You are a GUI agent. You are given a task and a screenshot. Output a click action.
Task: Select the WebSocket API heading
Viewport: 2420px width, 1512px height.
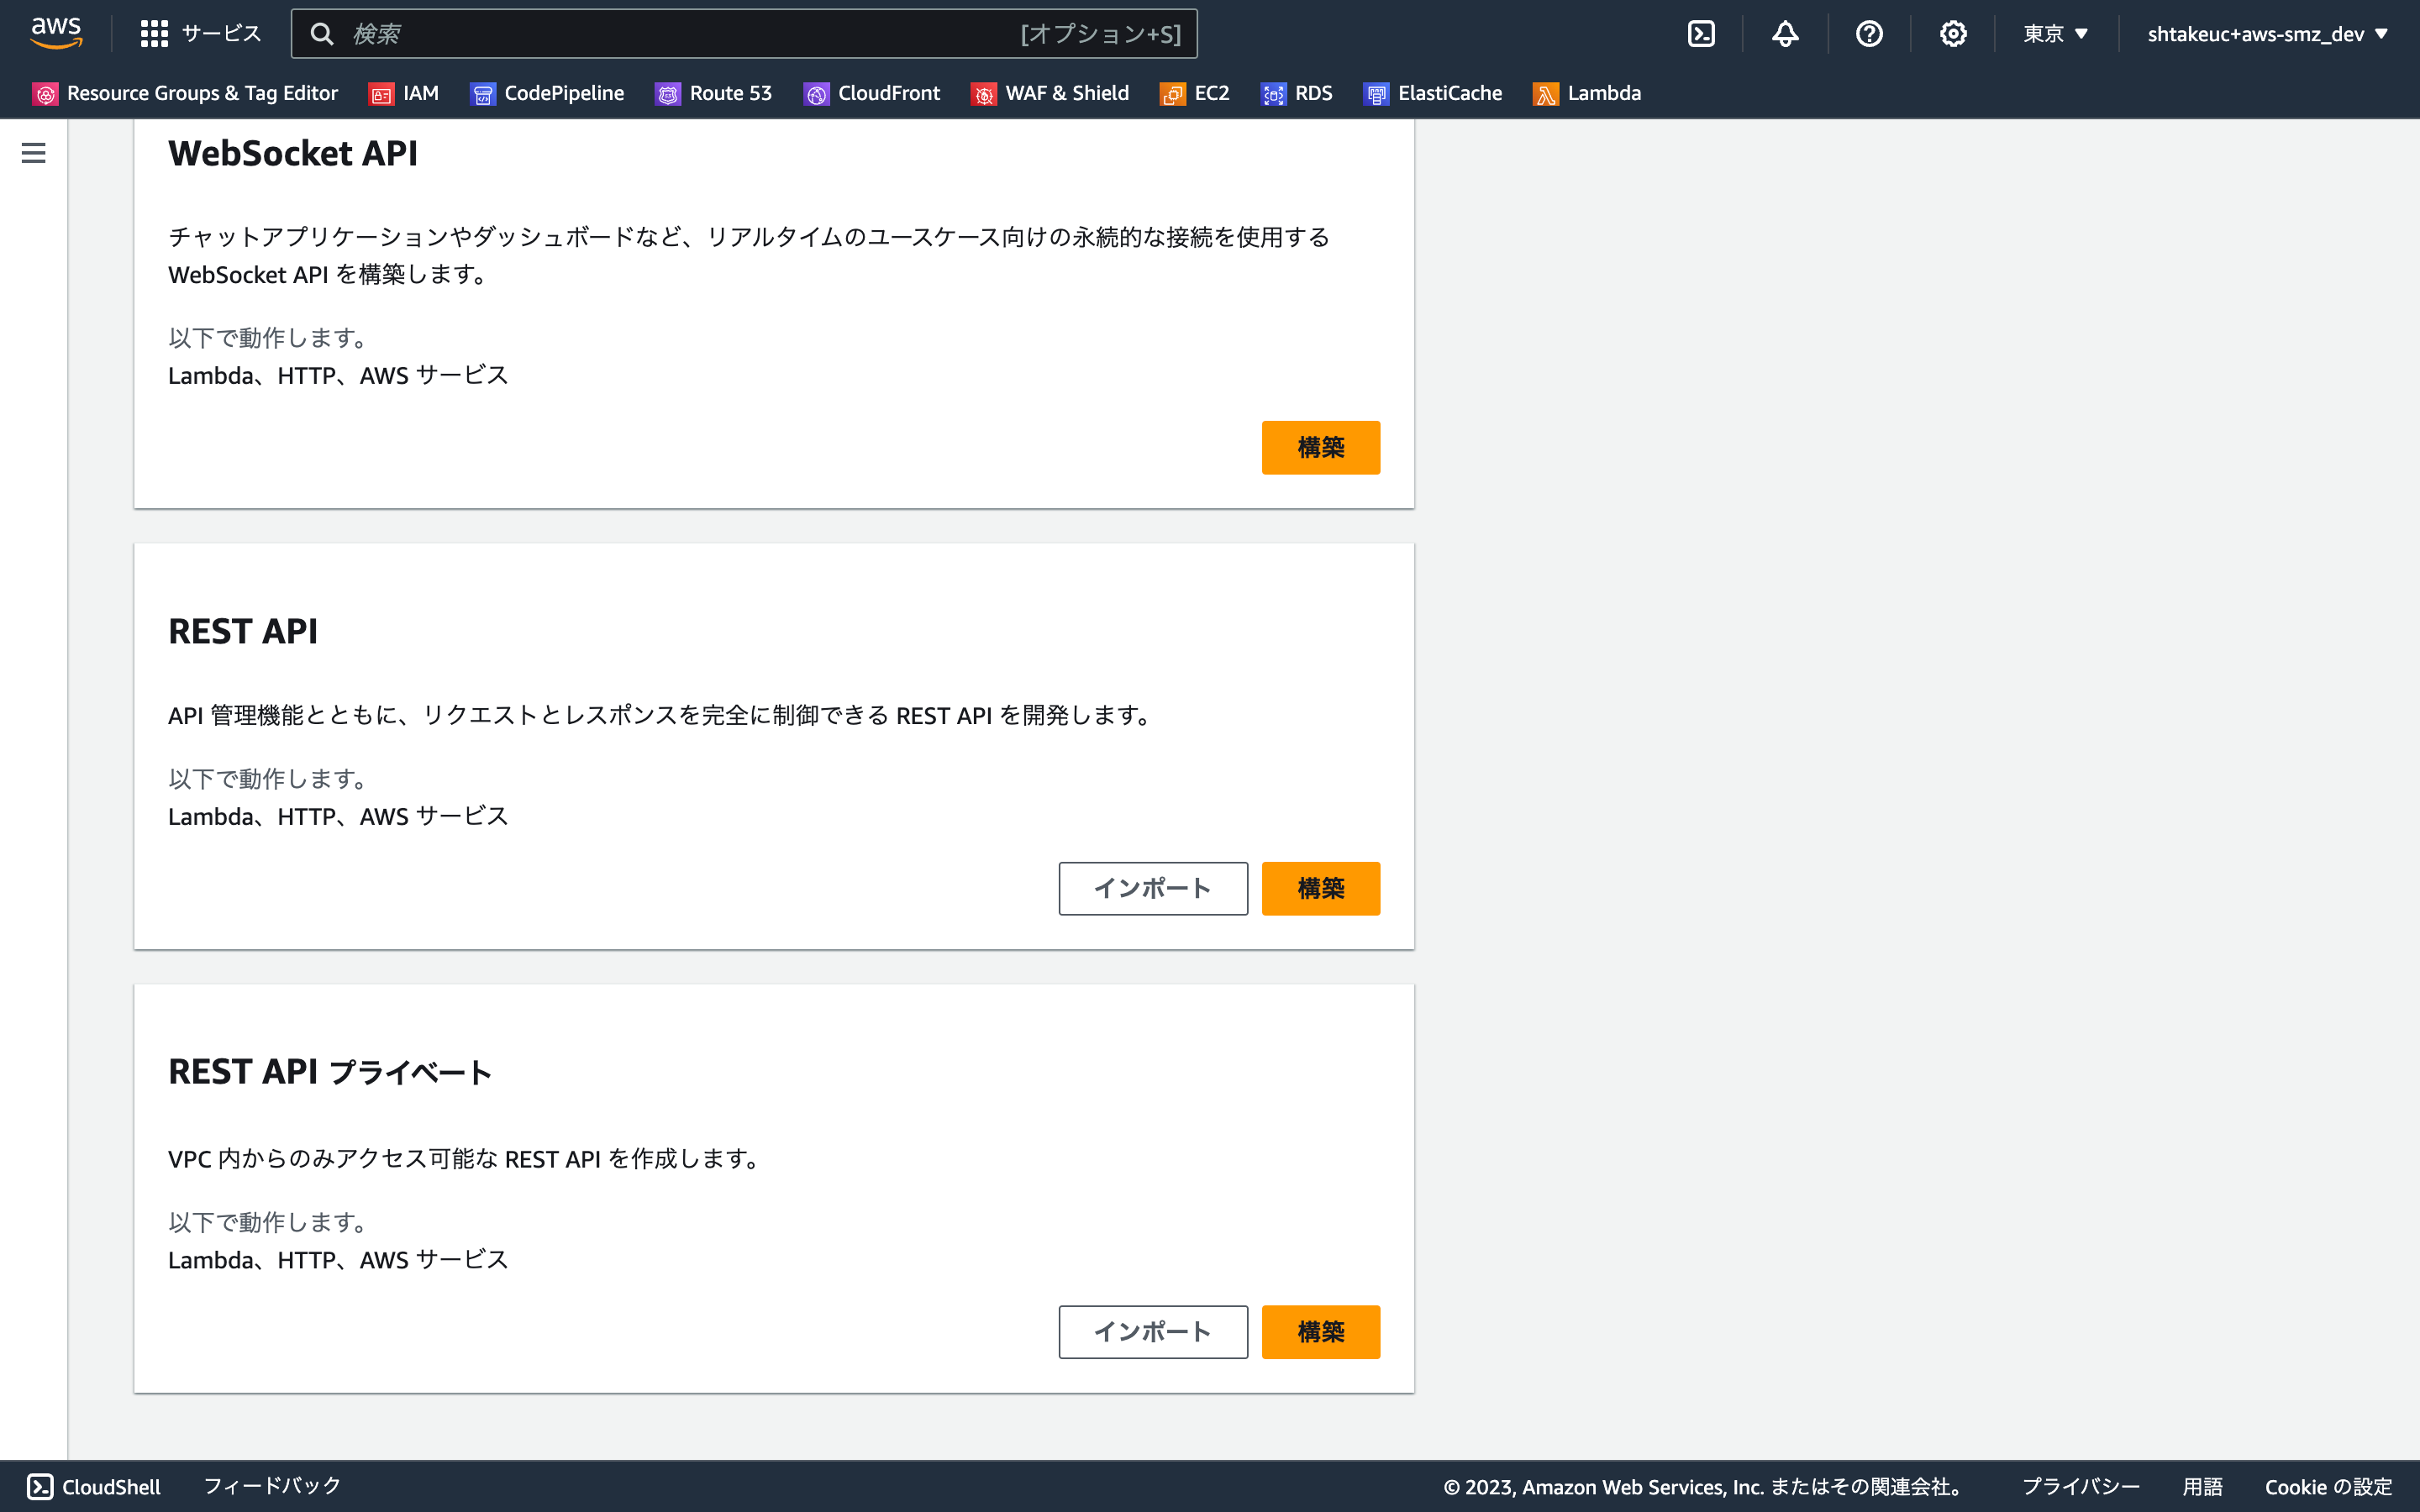click(293, 153)
